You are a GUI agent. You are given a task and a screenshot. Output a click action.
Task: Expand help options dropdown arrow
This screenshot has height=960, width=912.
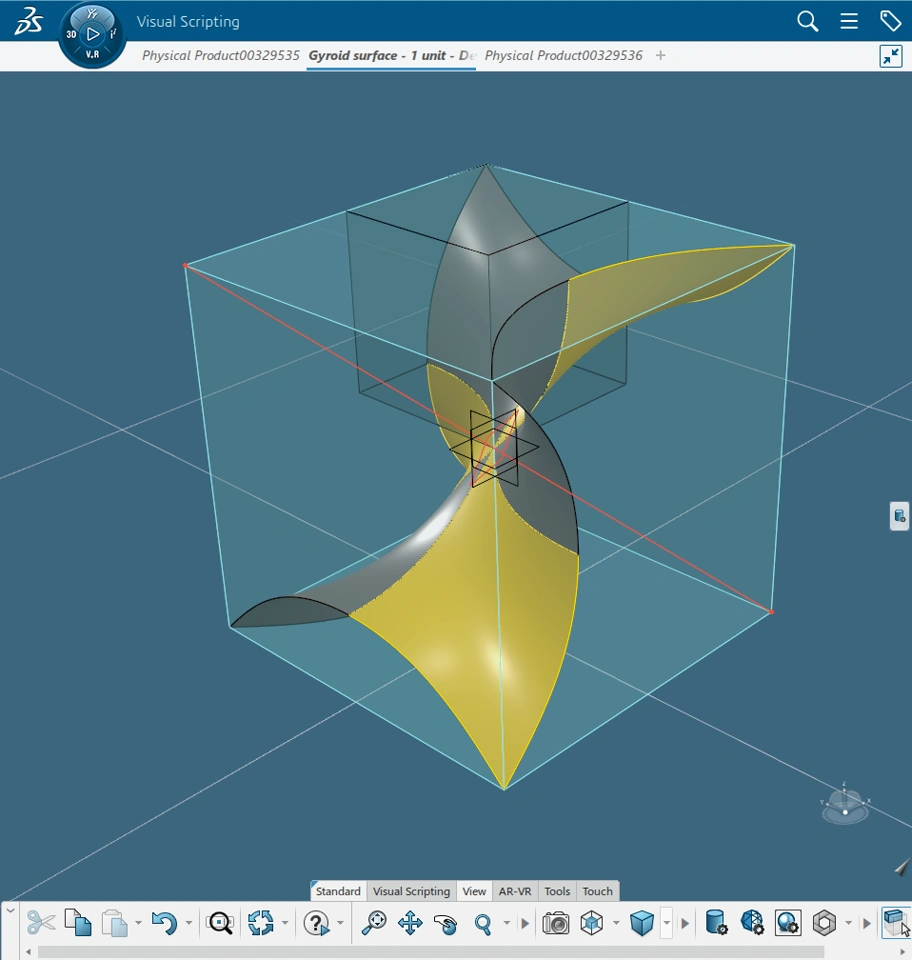point(340,923)
